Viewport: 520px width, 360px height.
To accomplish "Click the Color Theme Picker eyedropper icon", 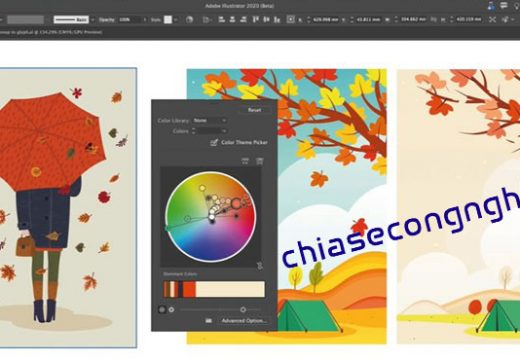I will point(214,143).
